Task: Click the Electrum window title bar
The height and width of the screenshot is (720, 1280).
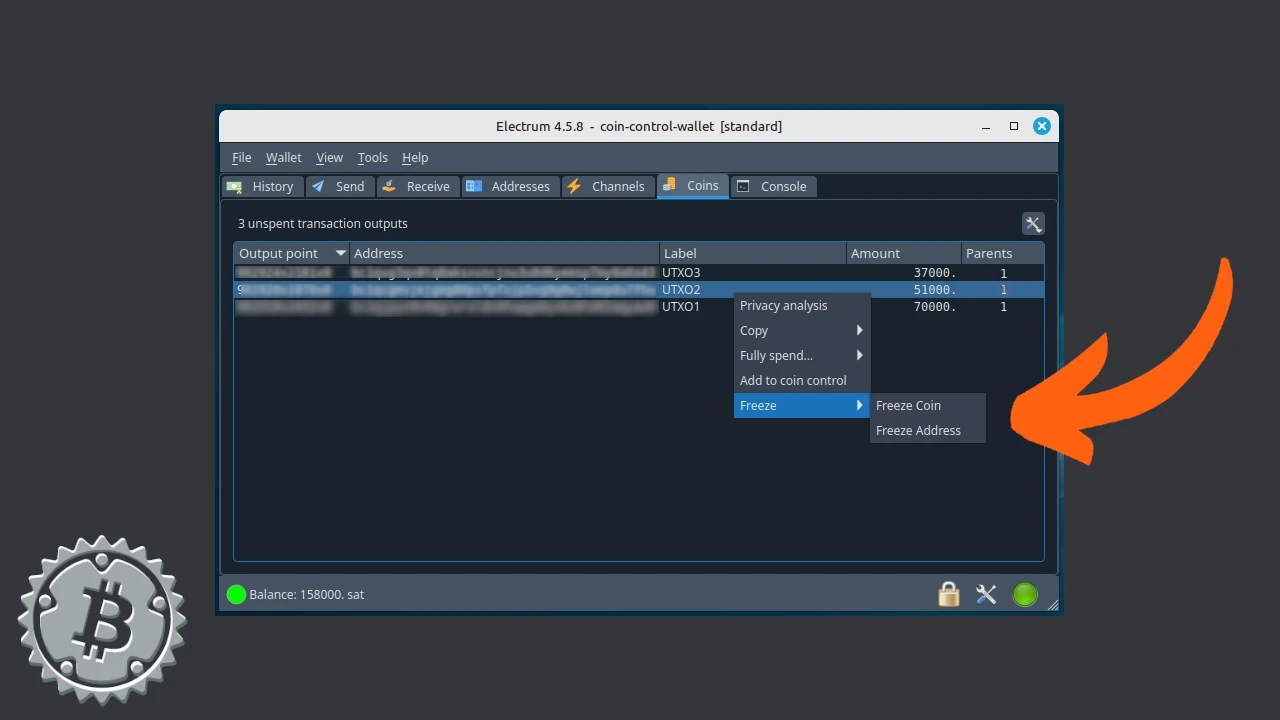Action: (639, 127)
